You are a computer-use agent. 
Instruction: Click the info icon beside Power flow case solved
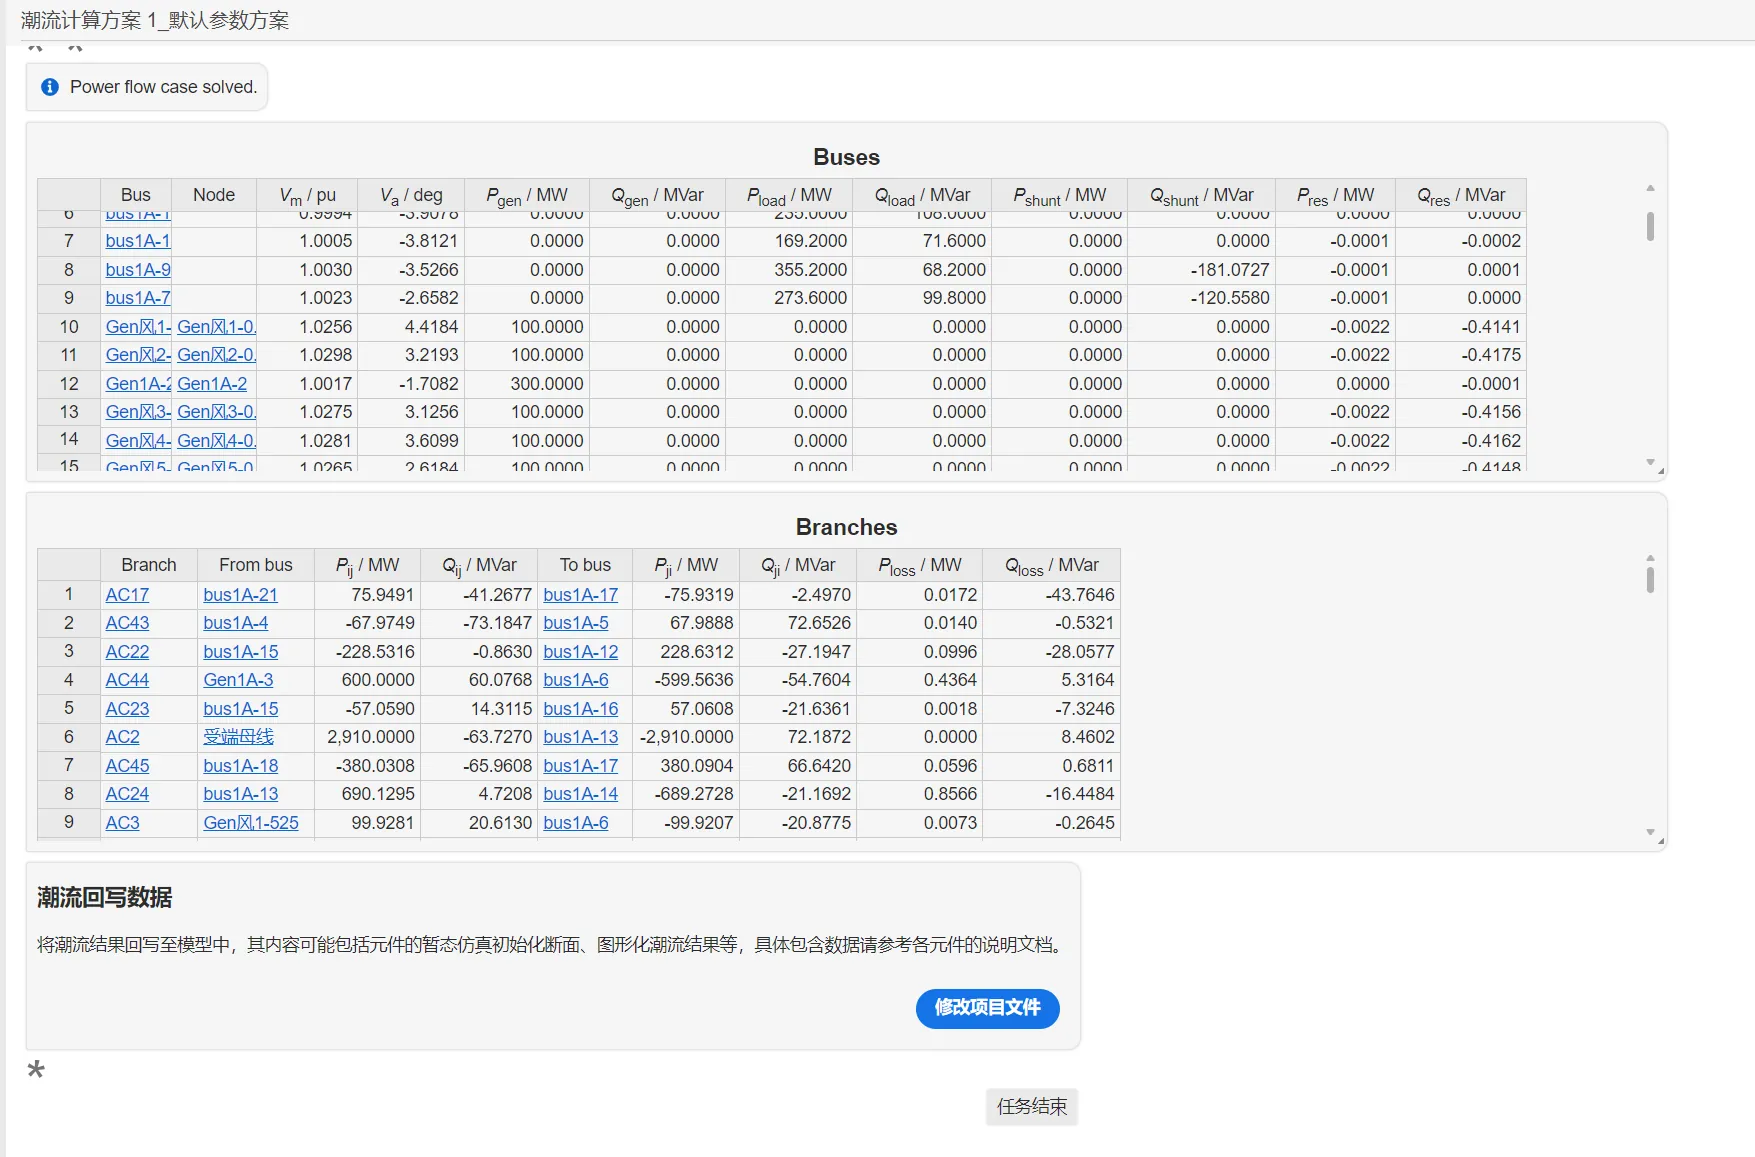click(x=50, y=87)
